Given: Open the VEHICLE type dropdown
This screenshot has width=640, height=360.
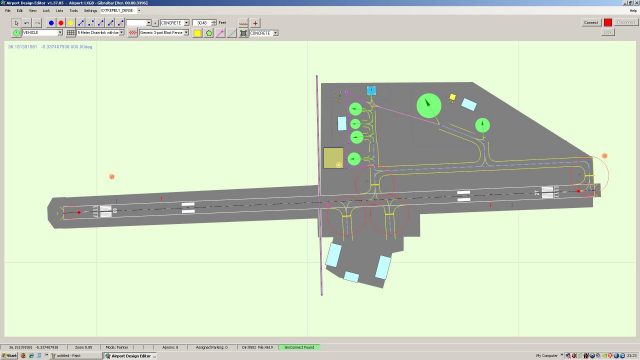Looking at the screenshot, I should (x=42, y=33).
